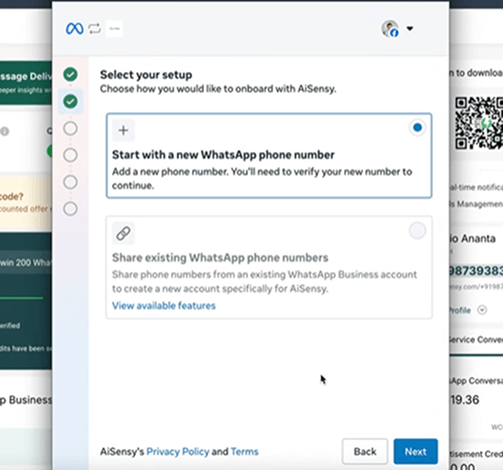Click the Back button
This screenshot has height=470, width=503.
point(365,451)
